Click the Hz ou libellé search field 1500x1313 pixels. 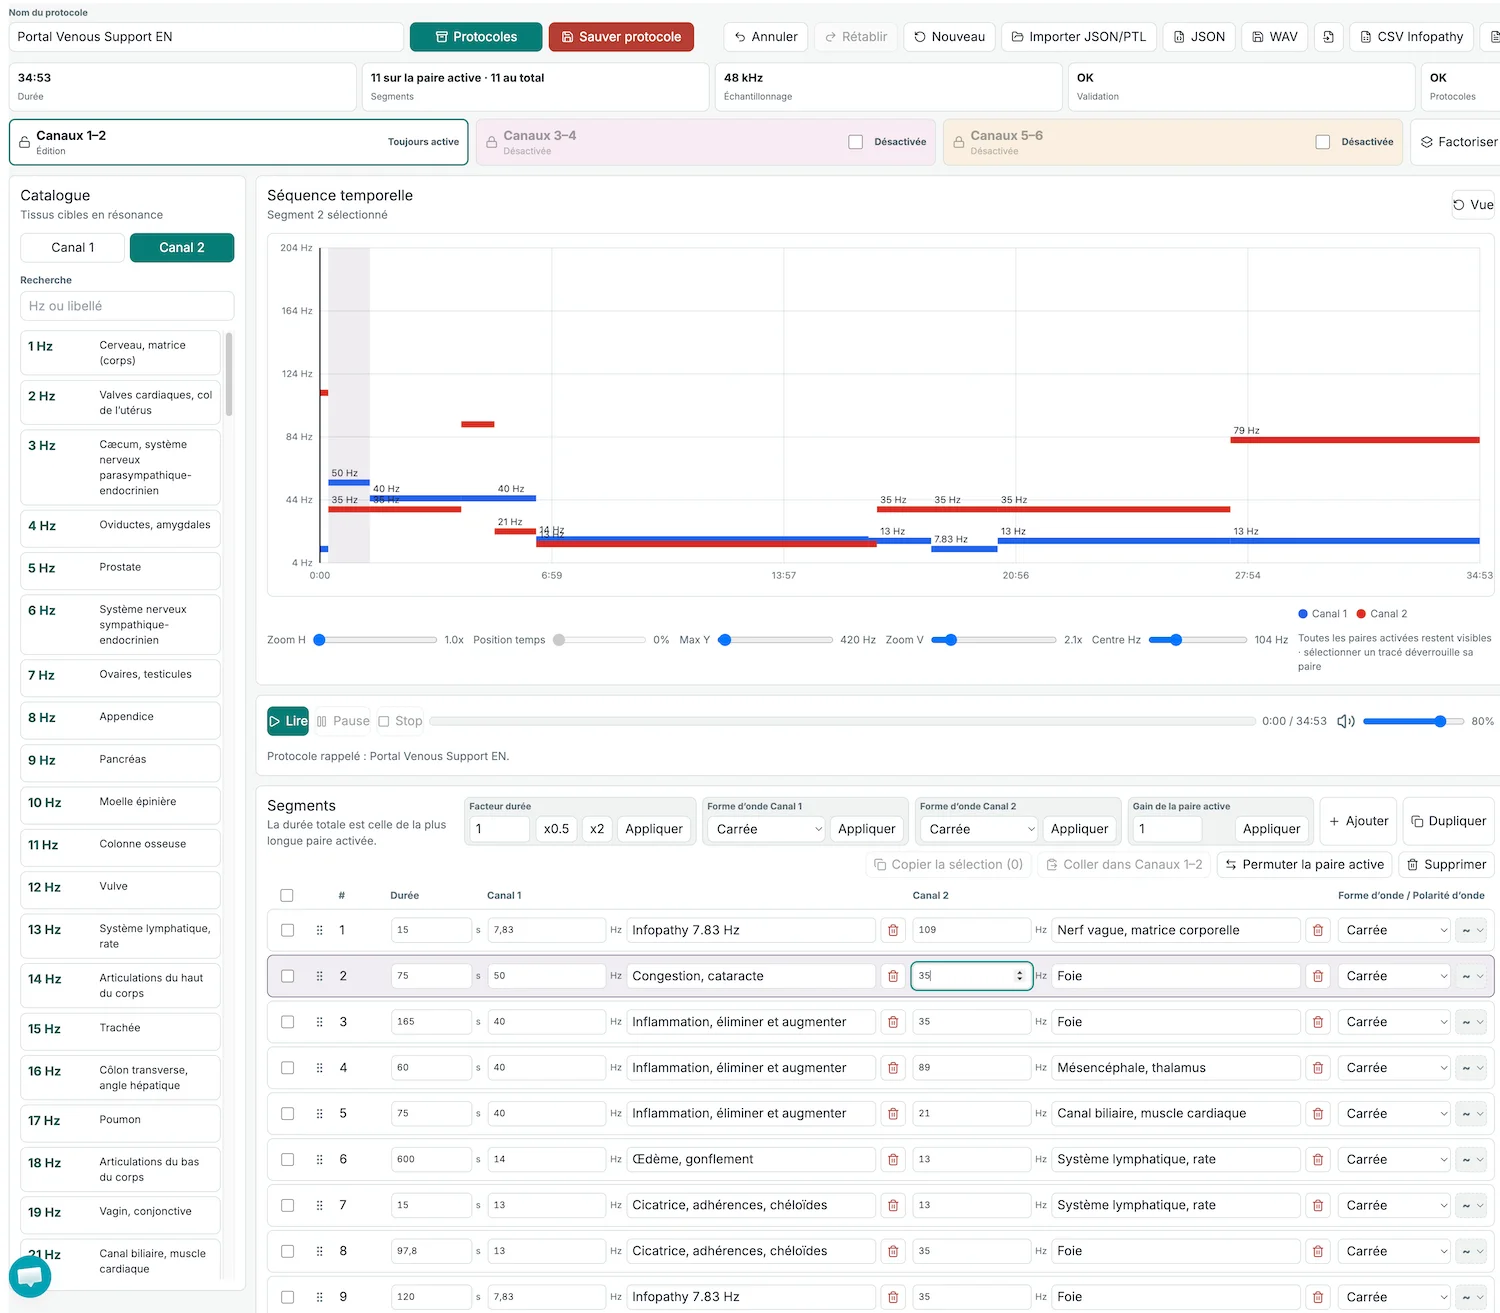[127, 306]
